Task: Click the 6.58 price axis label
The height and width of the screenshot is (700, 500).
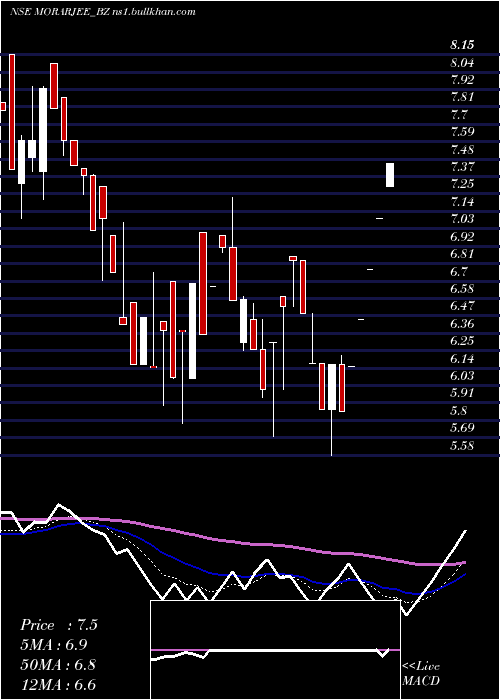Action: [462, 289]
